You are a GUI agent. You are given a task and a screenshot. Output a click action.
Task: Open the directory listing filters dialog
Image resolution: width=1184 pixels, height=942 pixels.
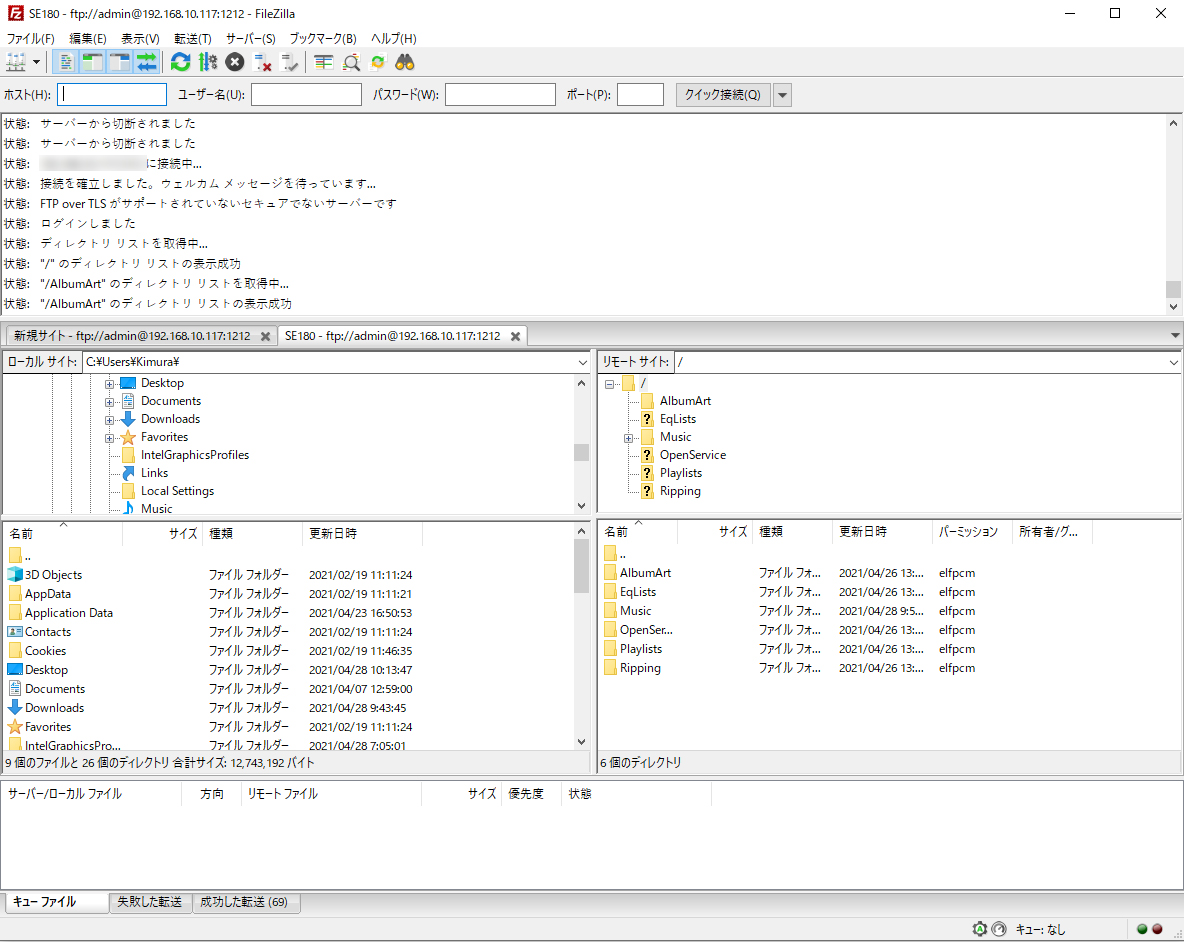[324, 63]
